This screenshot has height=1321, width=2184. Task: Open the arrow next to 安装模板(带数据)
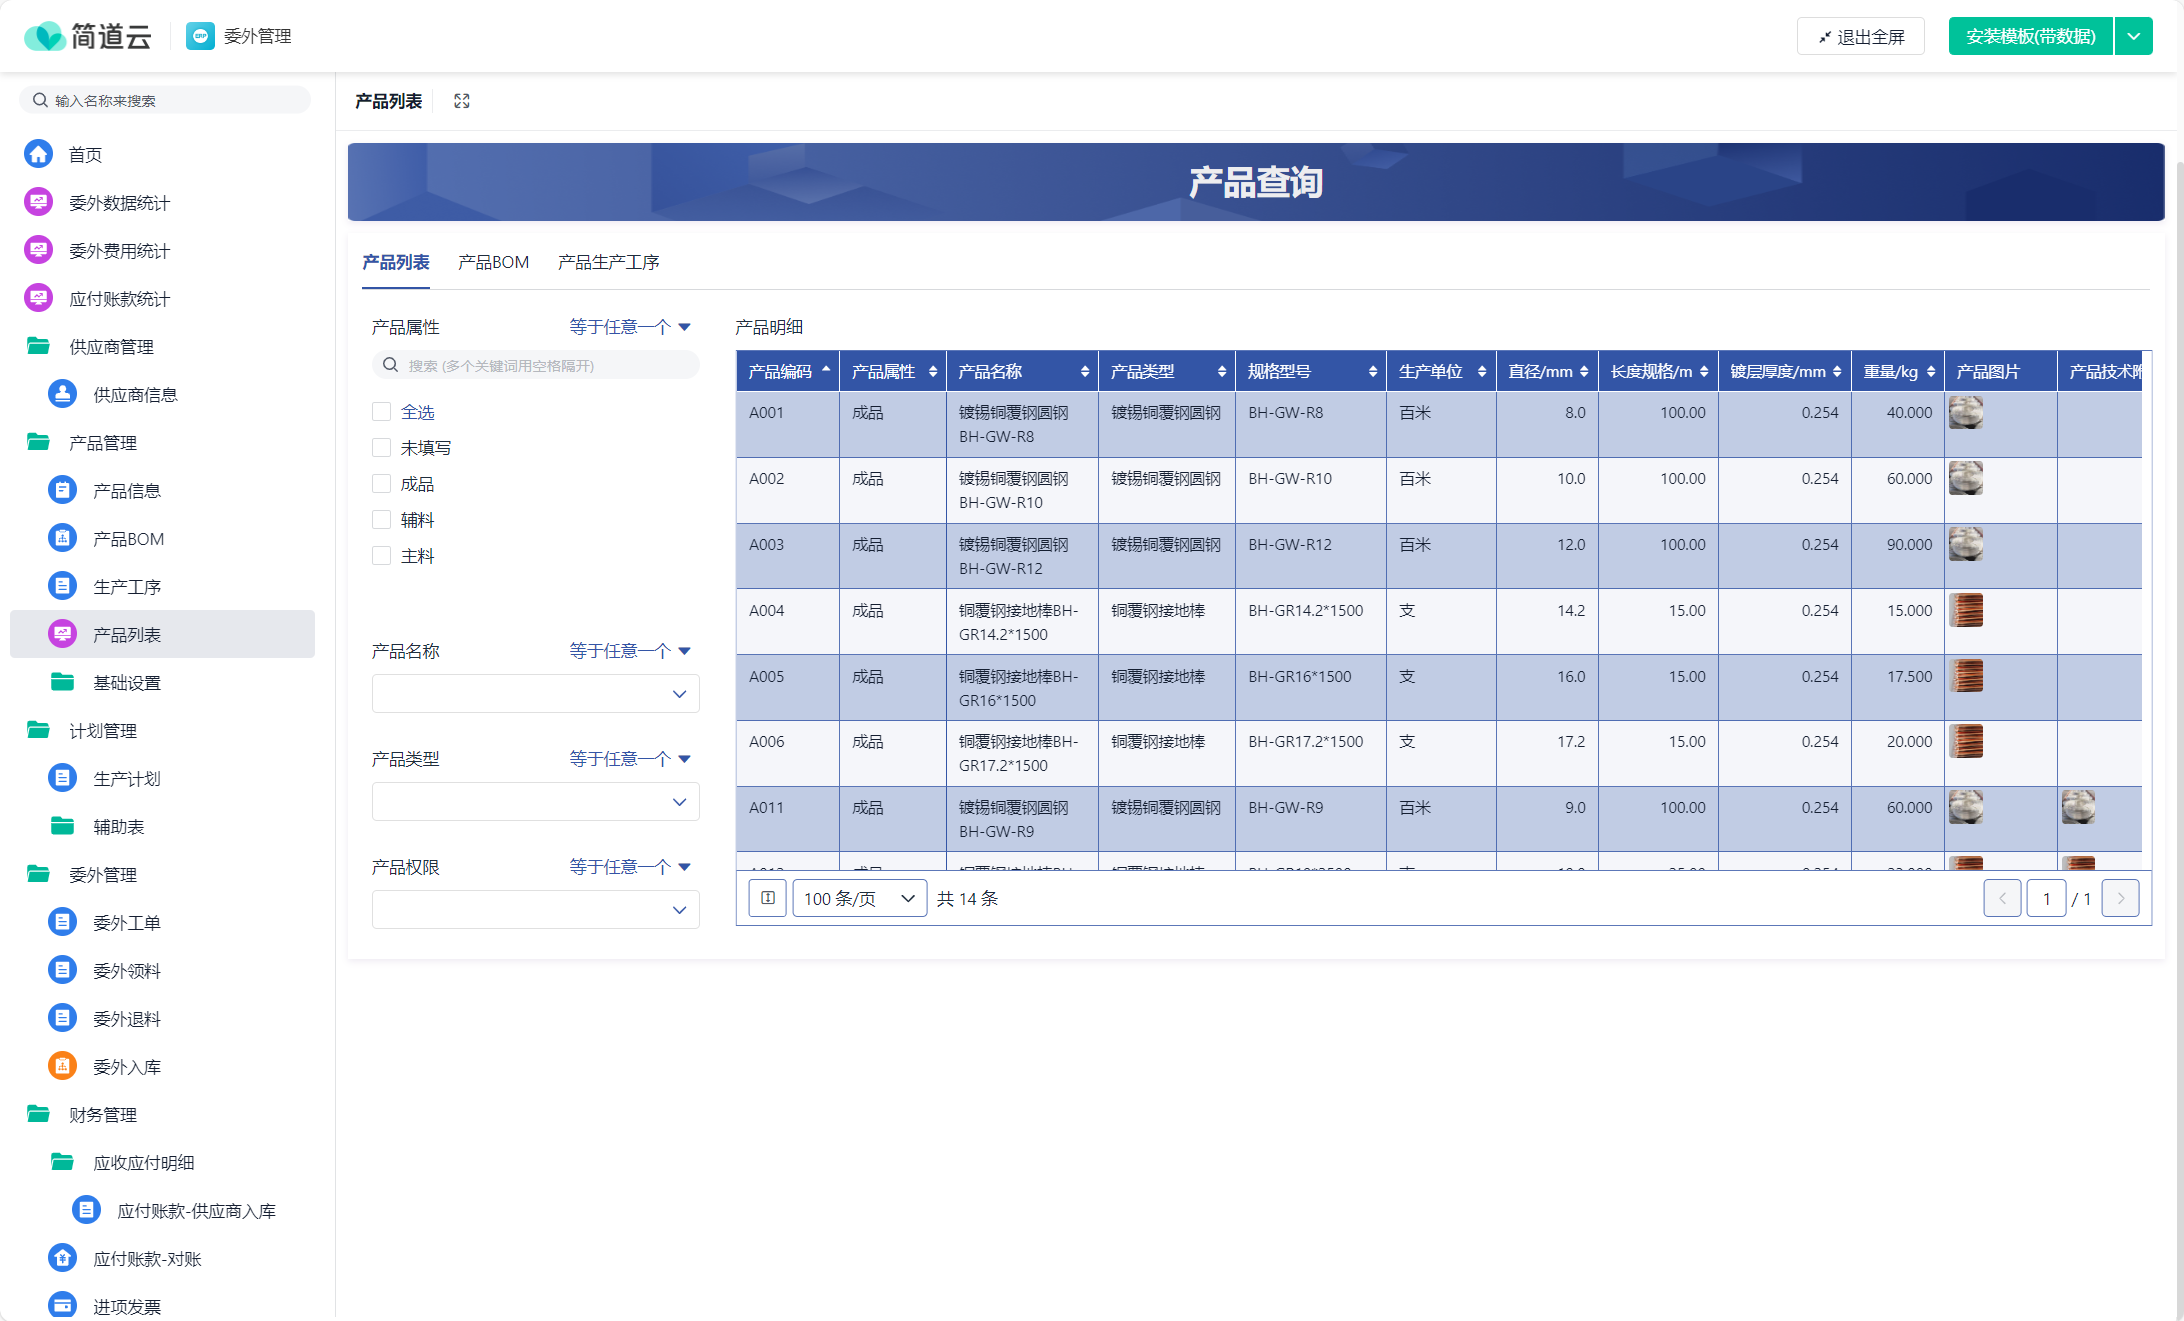coord(2133,36)
